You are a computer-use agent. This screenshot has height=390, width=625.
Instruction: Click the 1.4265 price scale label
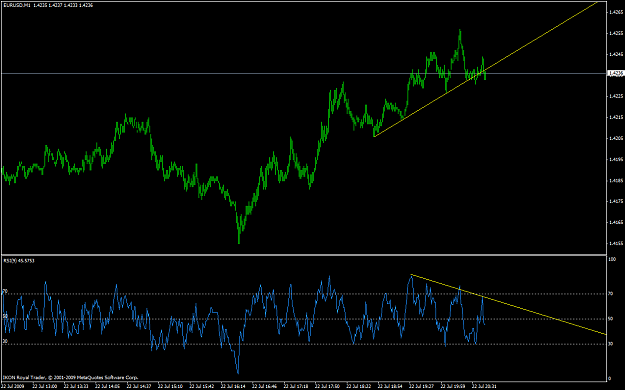(616, 12)
